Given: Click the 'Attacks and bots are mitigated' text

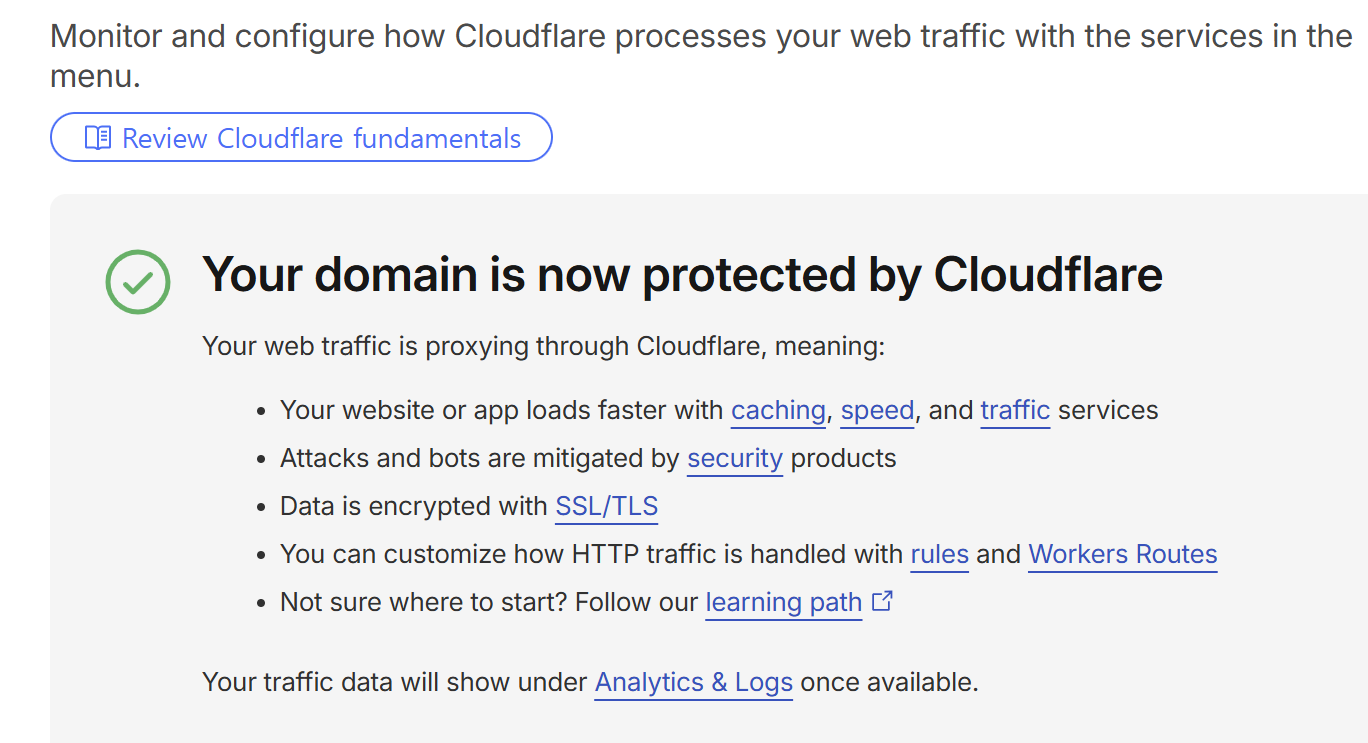Looking at the screenshot, I should 482,458.
